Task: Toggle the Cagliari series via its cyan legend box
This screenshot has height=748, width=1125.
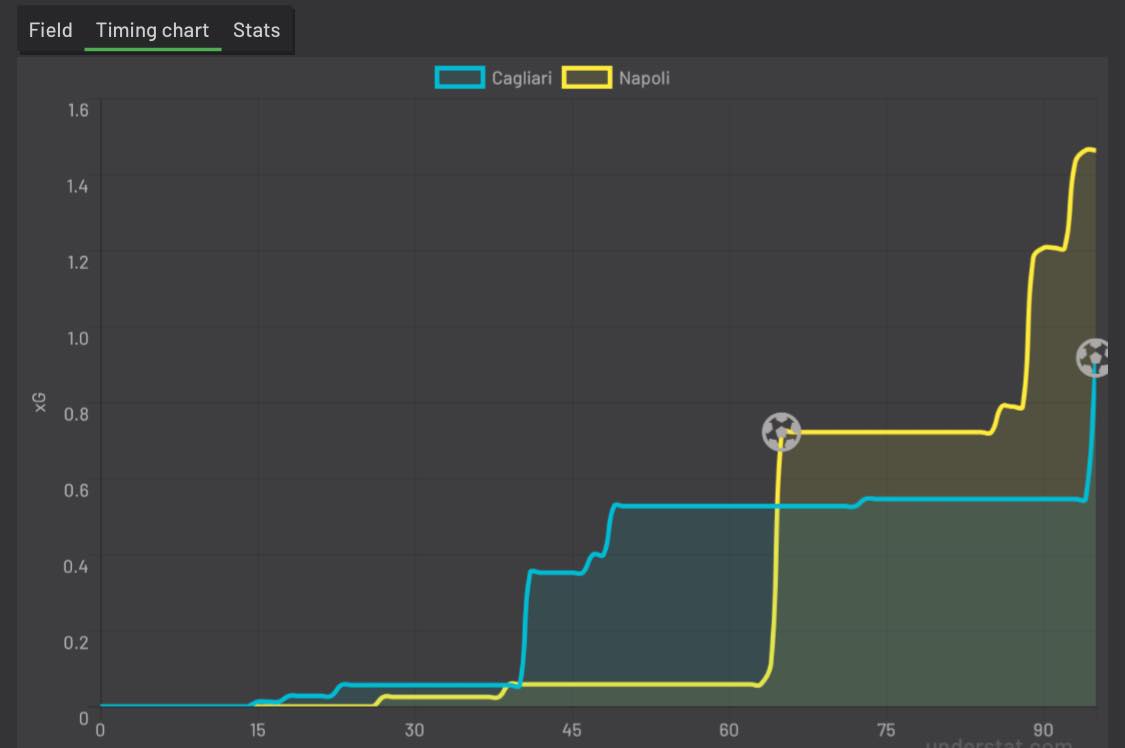Action: (x=460, y=78)
